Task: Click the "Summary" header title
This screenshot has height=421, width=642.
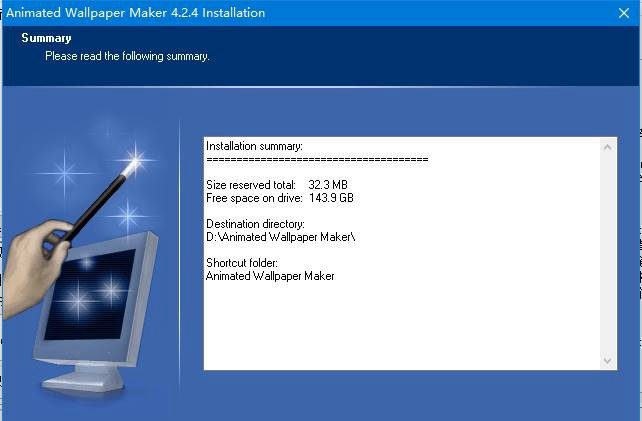Action: coord(46,38)
